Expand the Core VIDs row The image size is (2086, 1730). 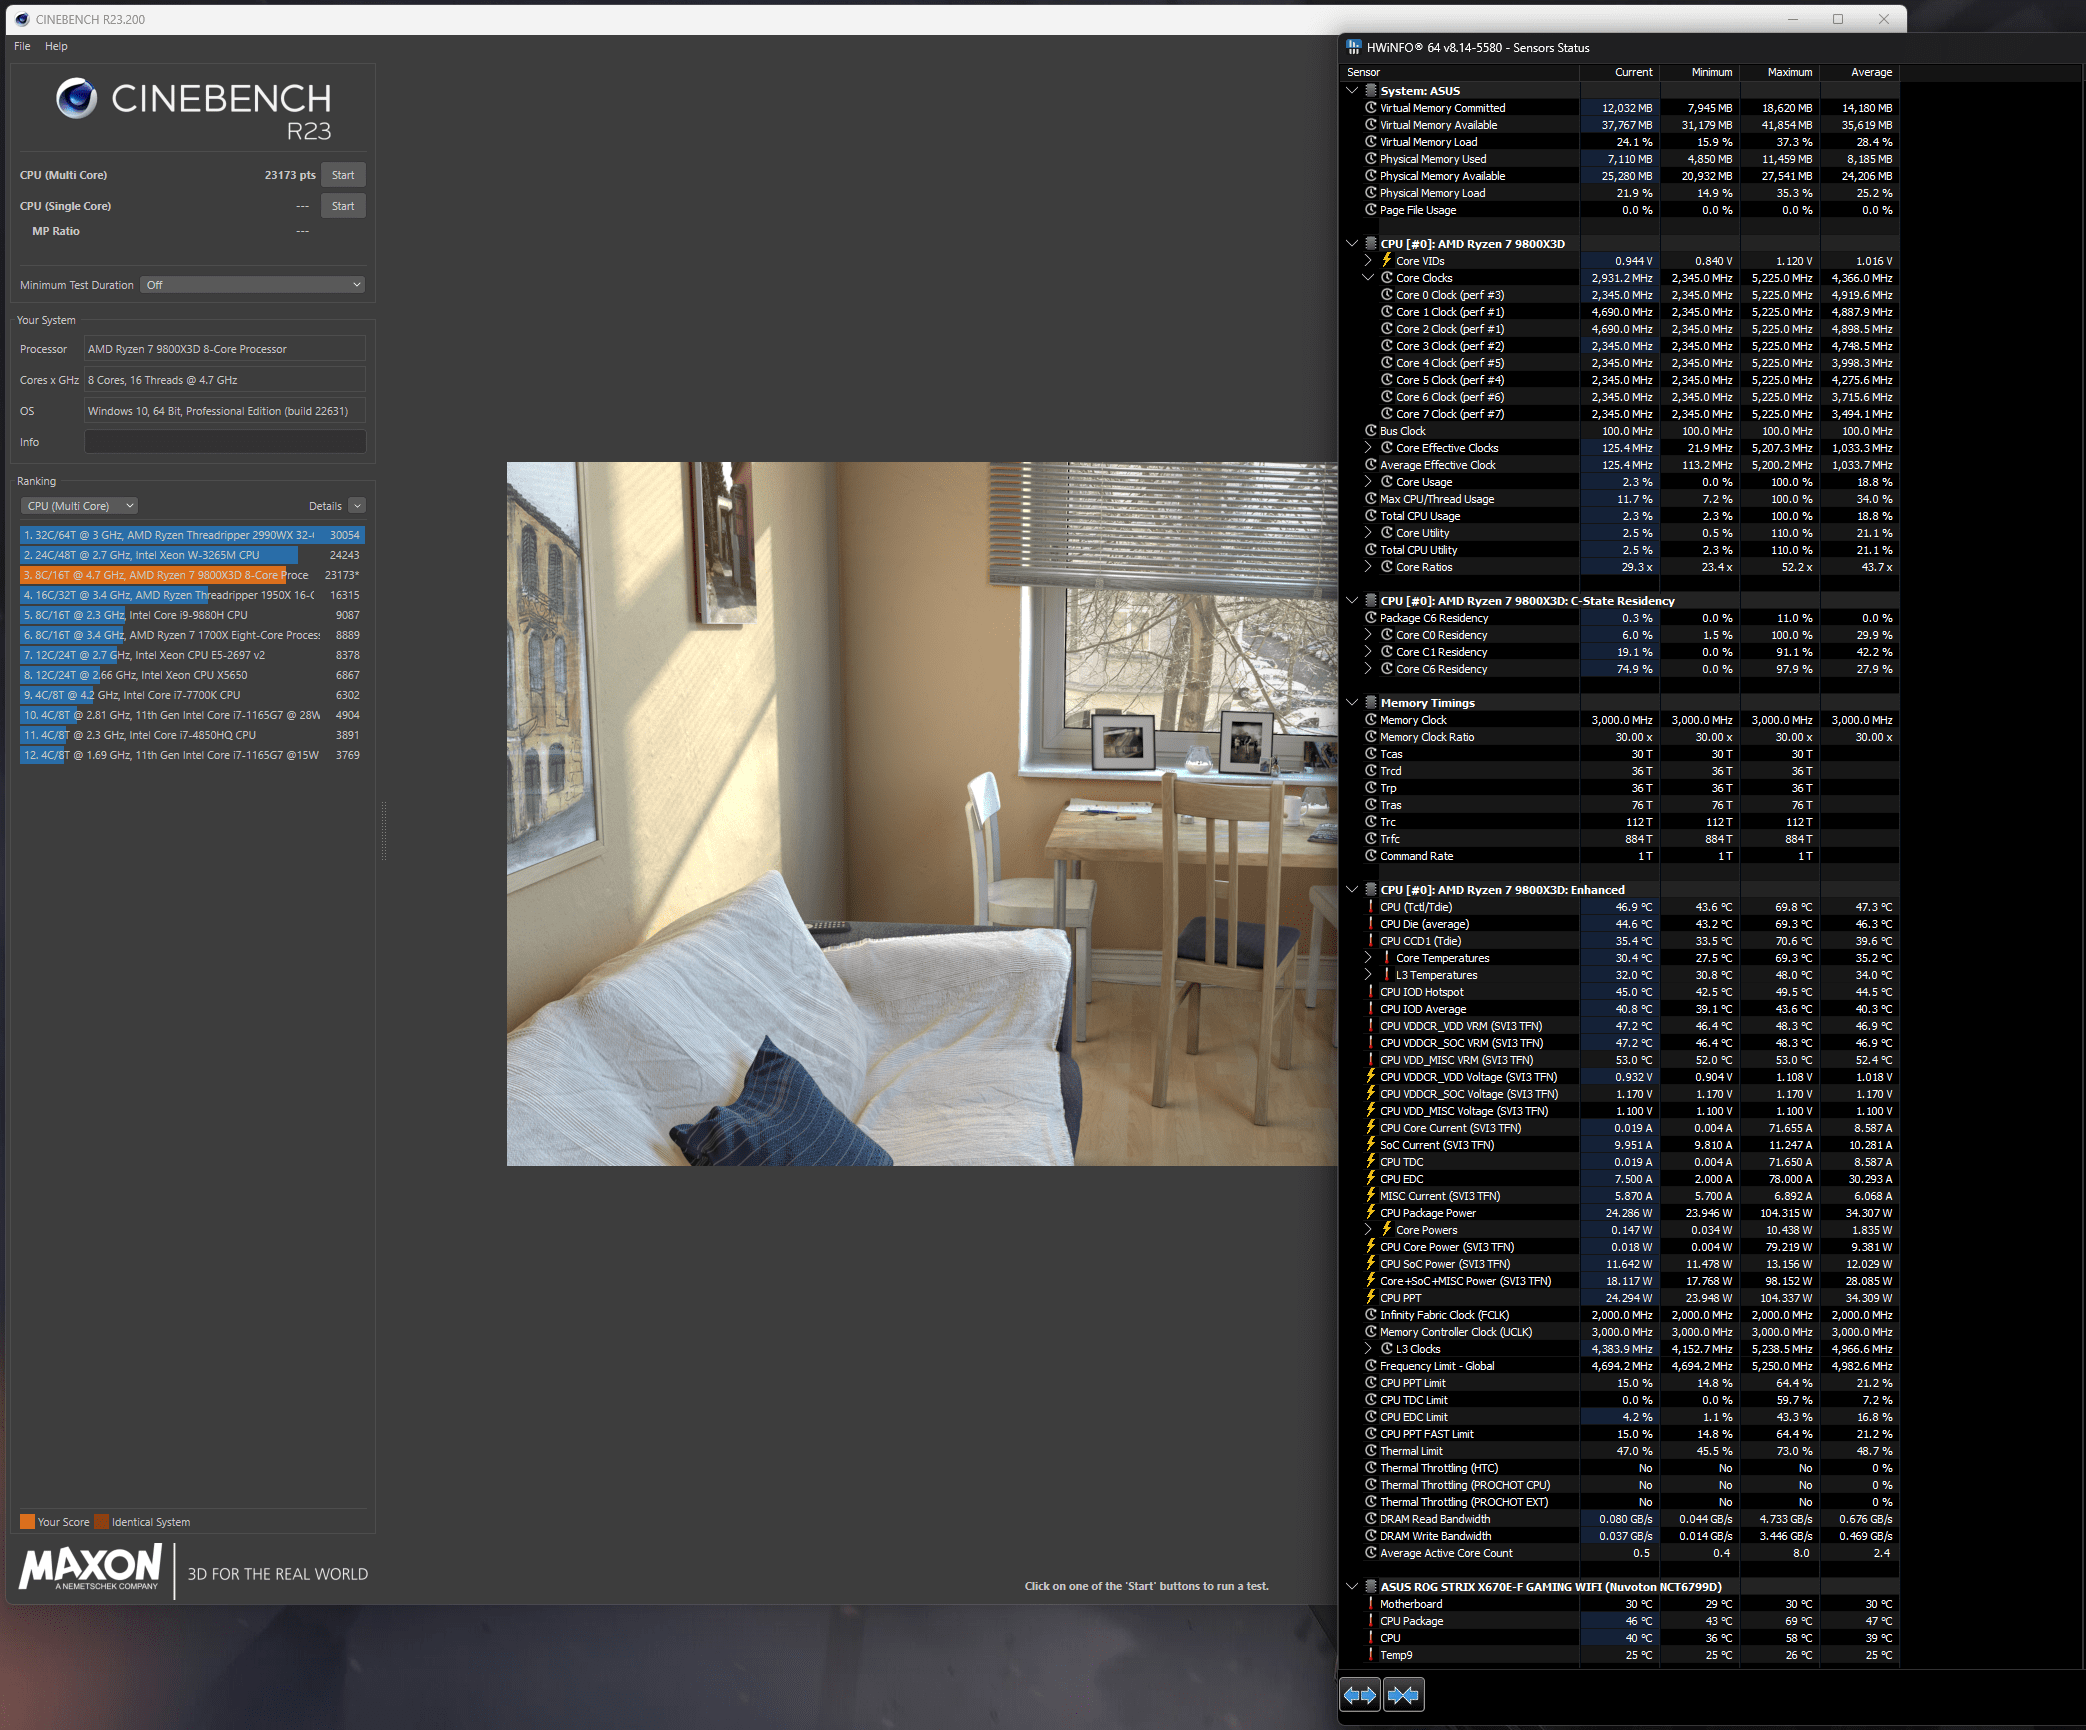pos(1368,260)
